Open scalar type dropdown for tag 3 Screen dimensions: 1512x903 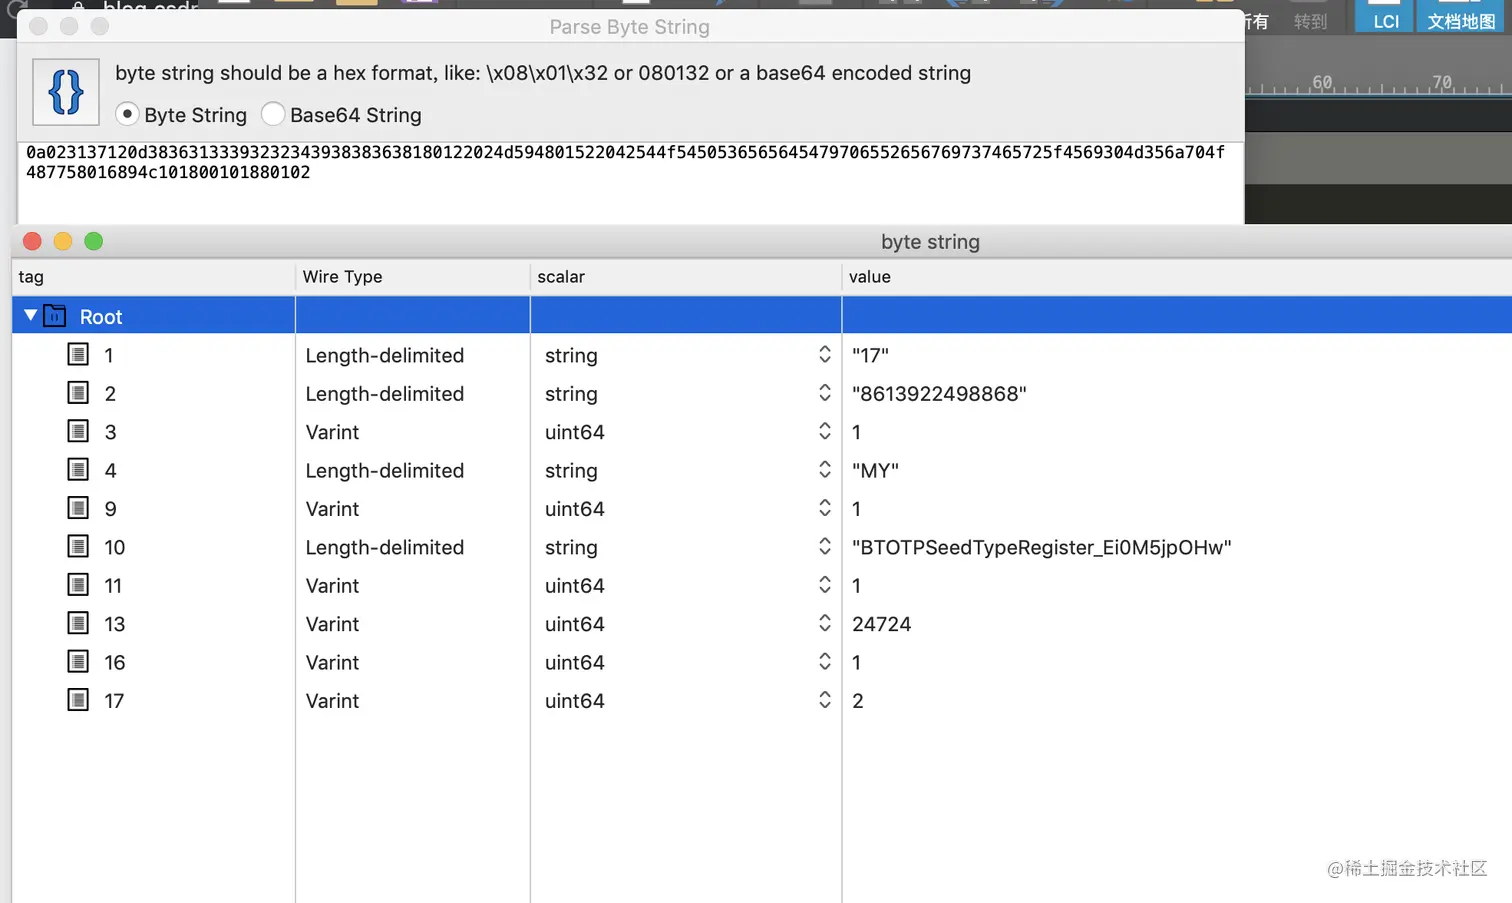pyautogui.click(x=824, y=431)
